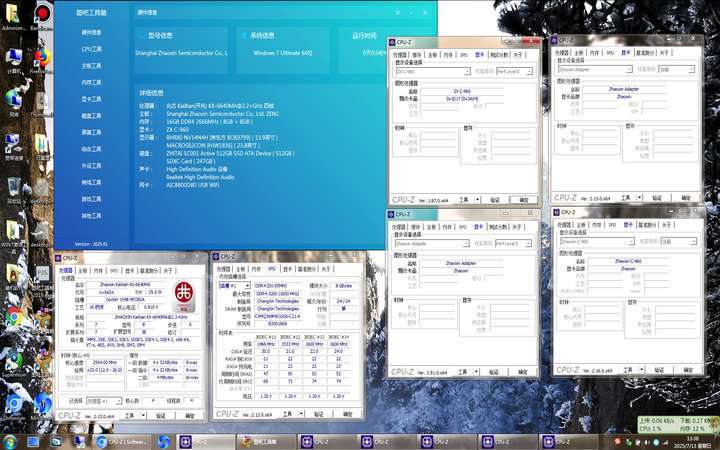Screen dimensions: 720x450
Task: Open the 网络 (Network) desktop icon
Action: [x=14, y=101]
